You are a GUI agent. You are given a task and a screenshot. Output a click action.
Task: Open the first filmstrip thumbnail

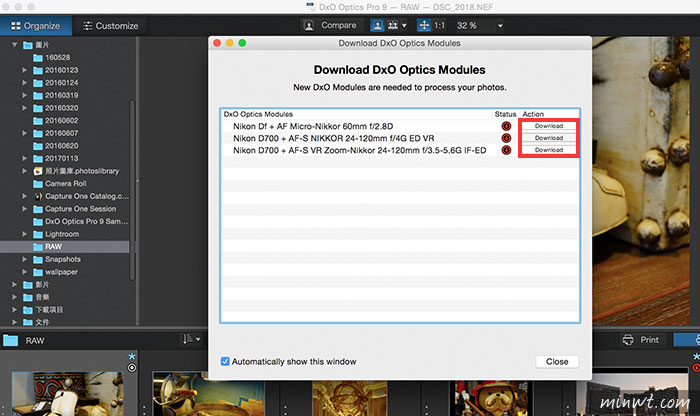67,394
